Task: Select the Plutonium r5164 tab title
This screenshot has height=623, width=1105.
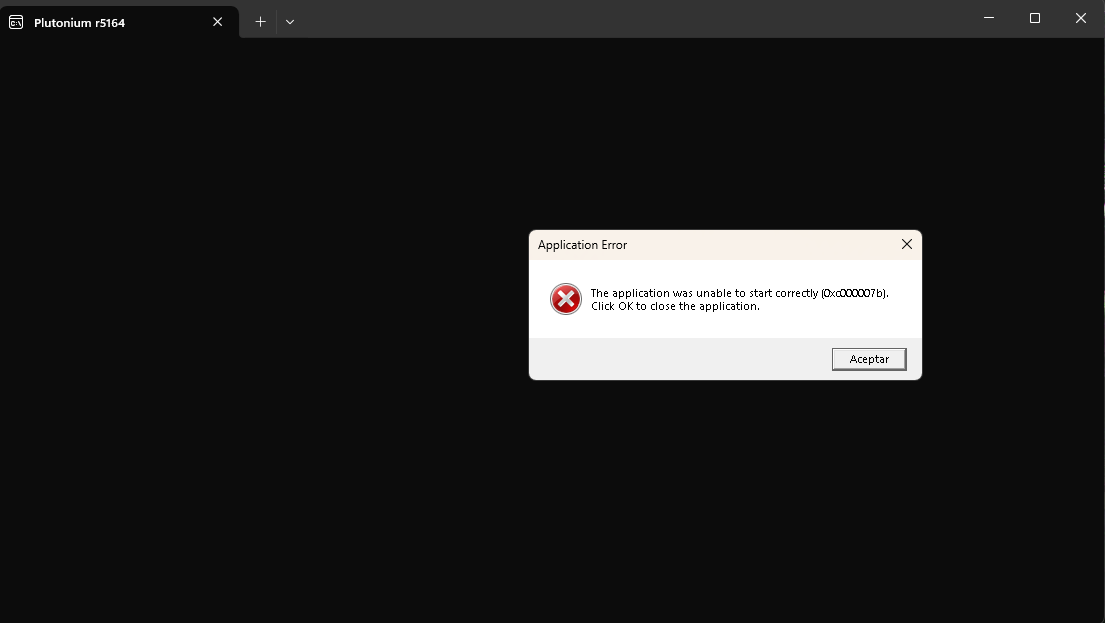Action: click(x=80, y=22)
